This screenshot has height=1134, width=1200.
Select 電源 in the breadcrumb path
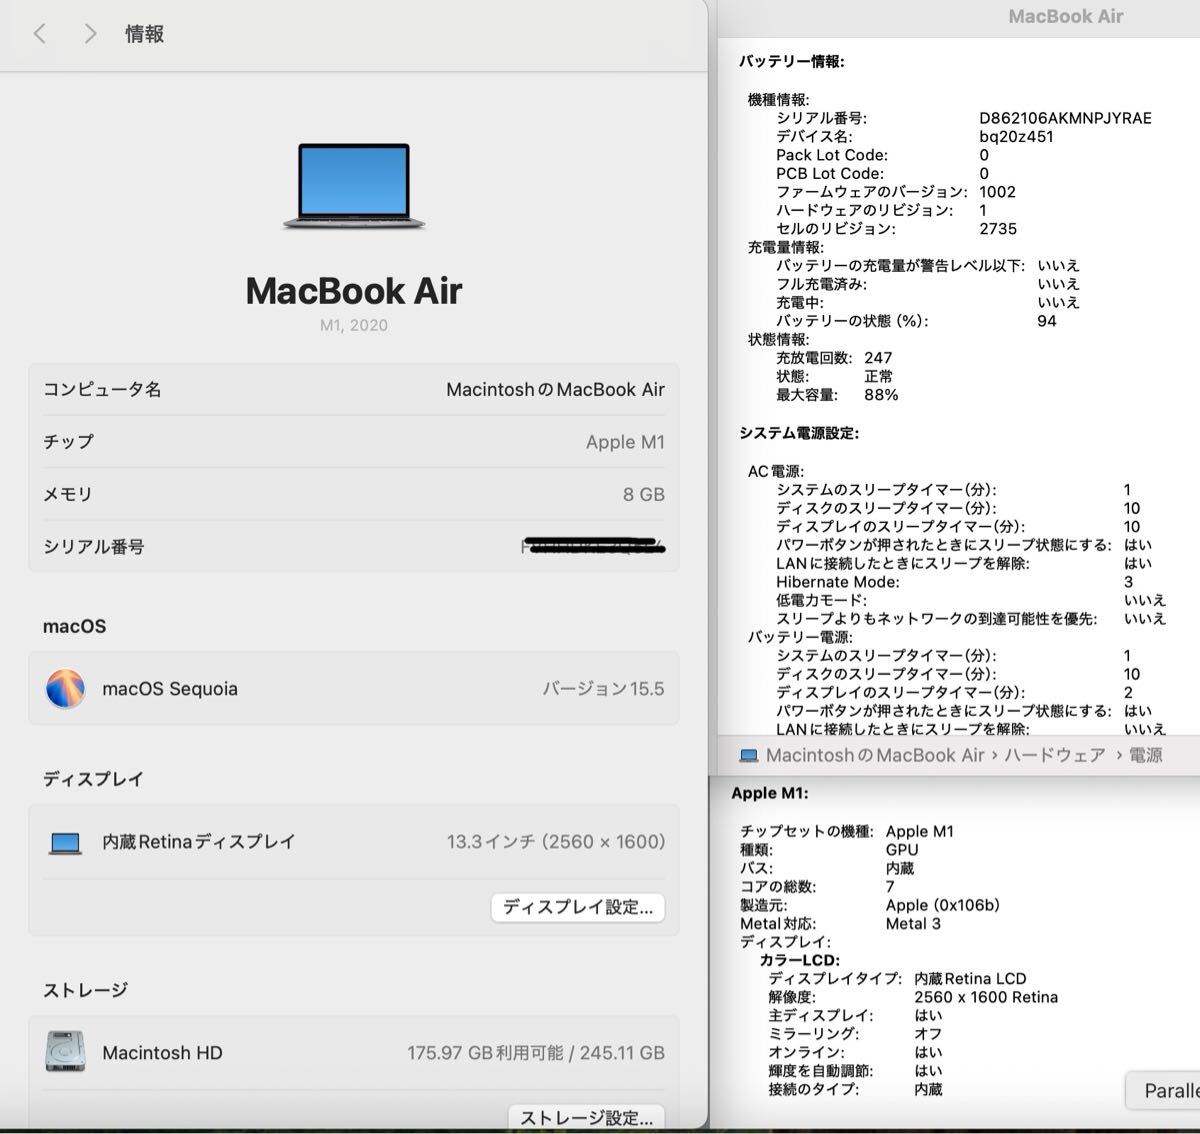point(1146,756)
